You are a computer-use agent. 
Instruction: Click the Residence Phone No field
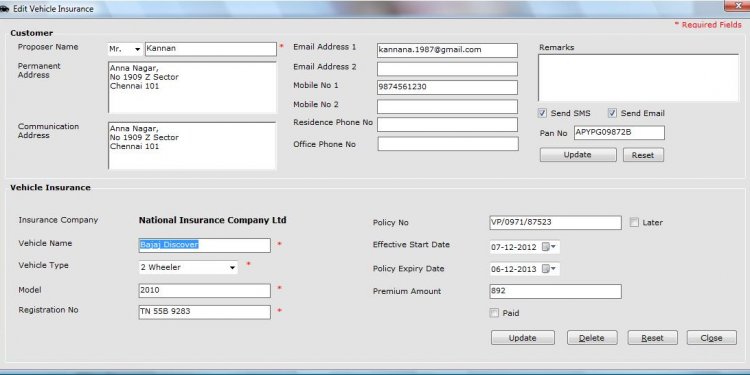pos(447,124)
